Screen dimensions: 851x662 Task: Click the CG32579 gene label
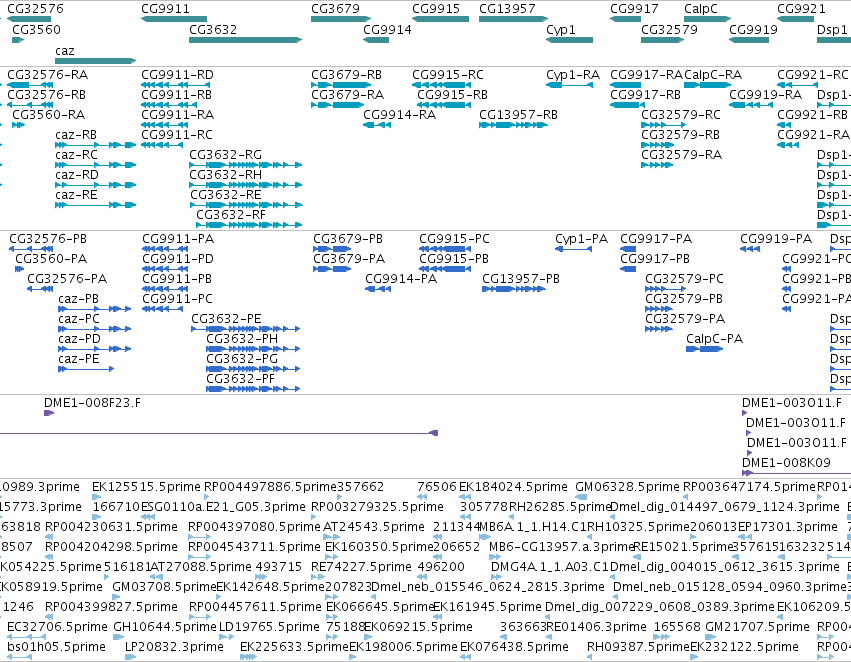[x=669, y=29]
